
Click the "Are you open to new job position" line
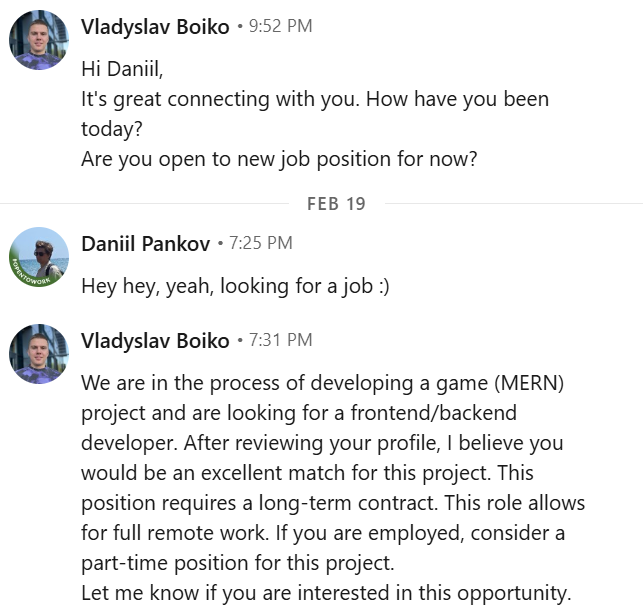279,159
